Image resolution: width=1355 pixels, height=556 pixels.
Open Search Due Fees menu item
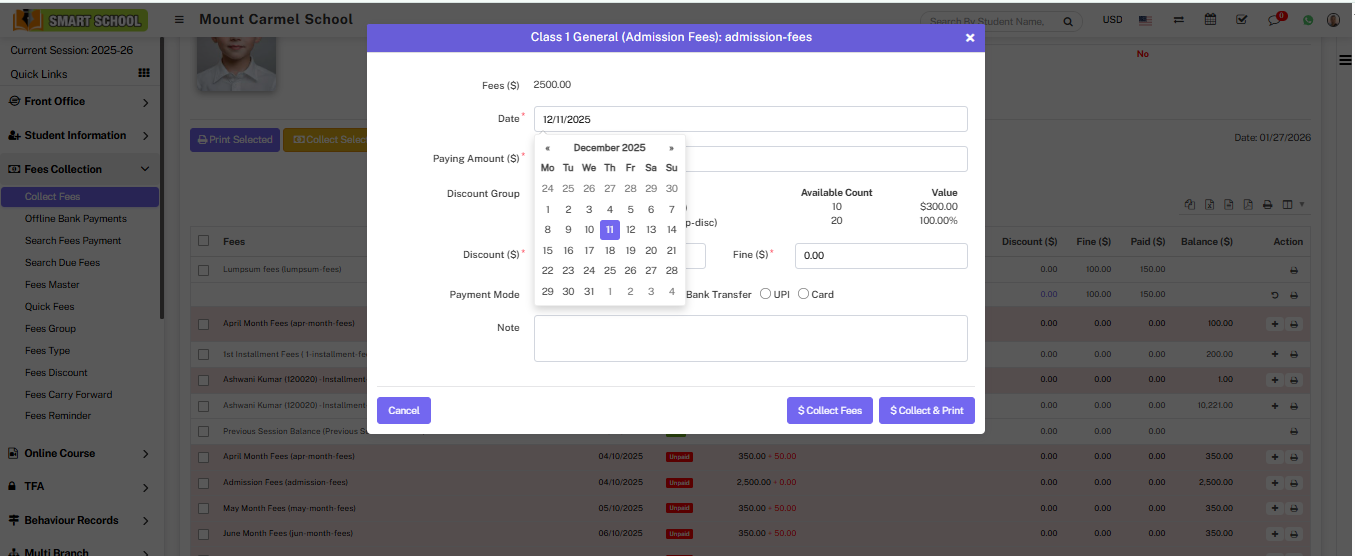click(62, 263)
